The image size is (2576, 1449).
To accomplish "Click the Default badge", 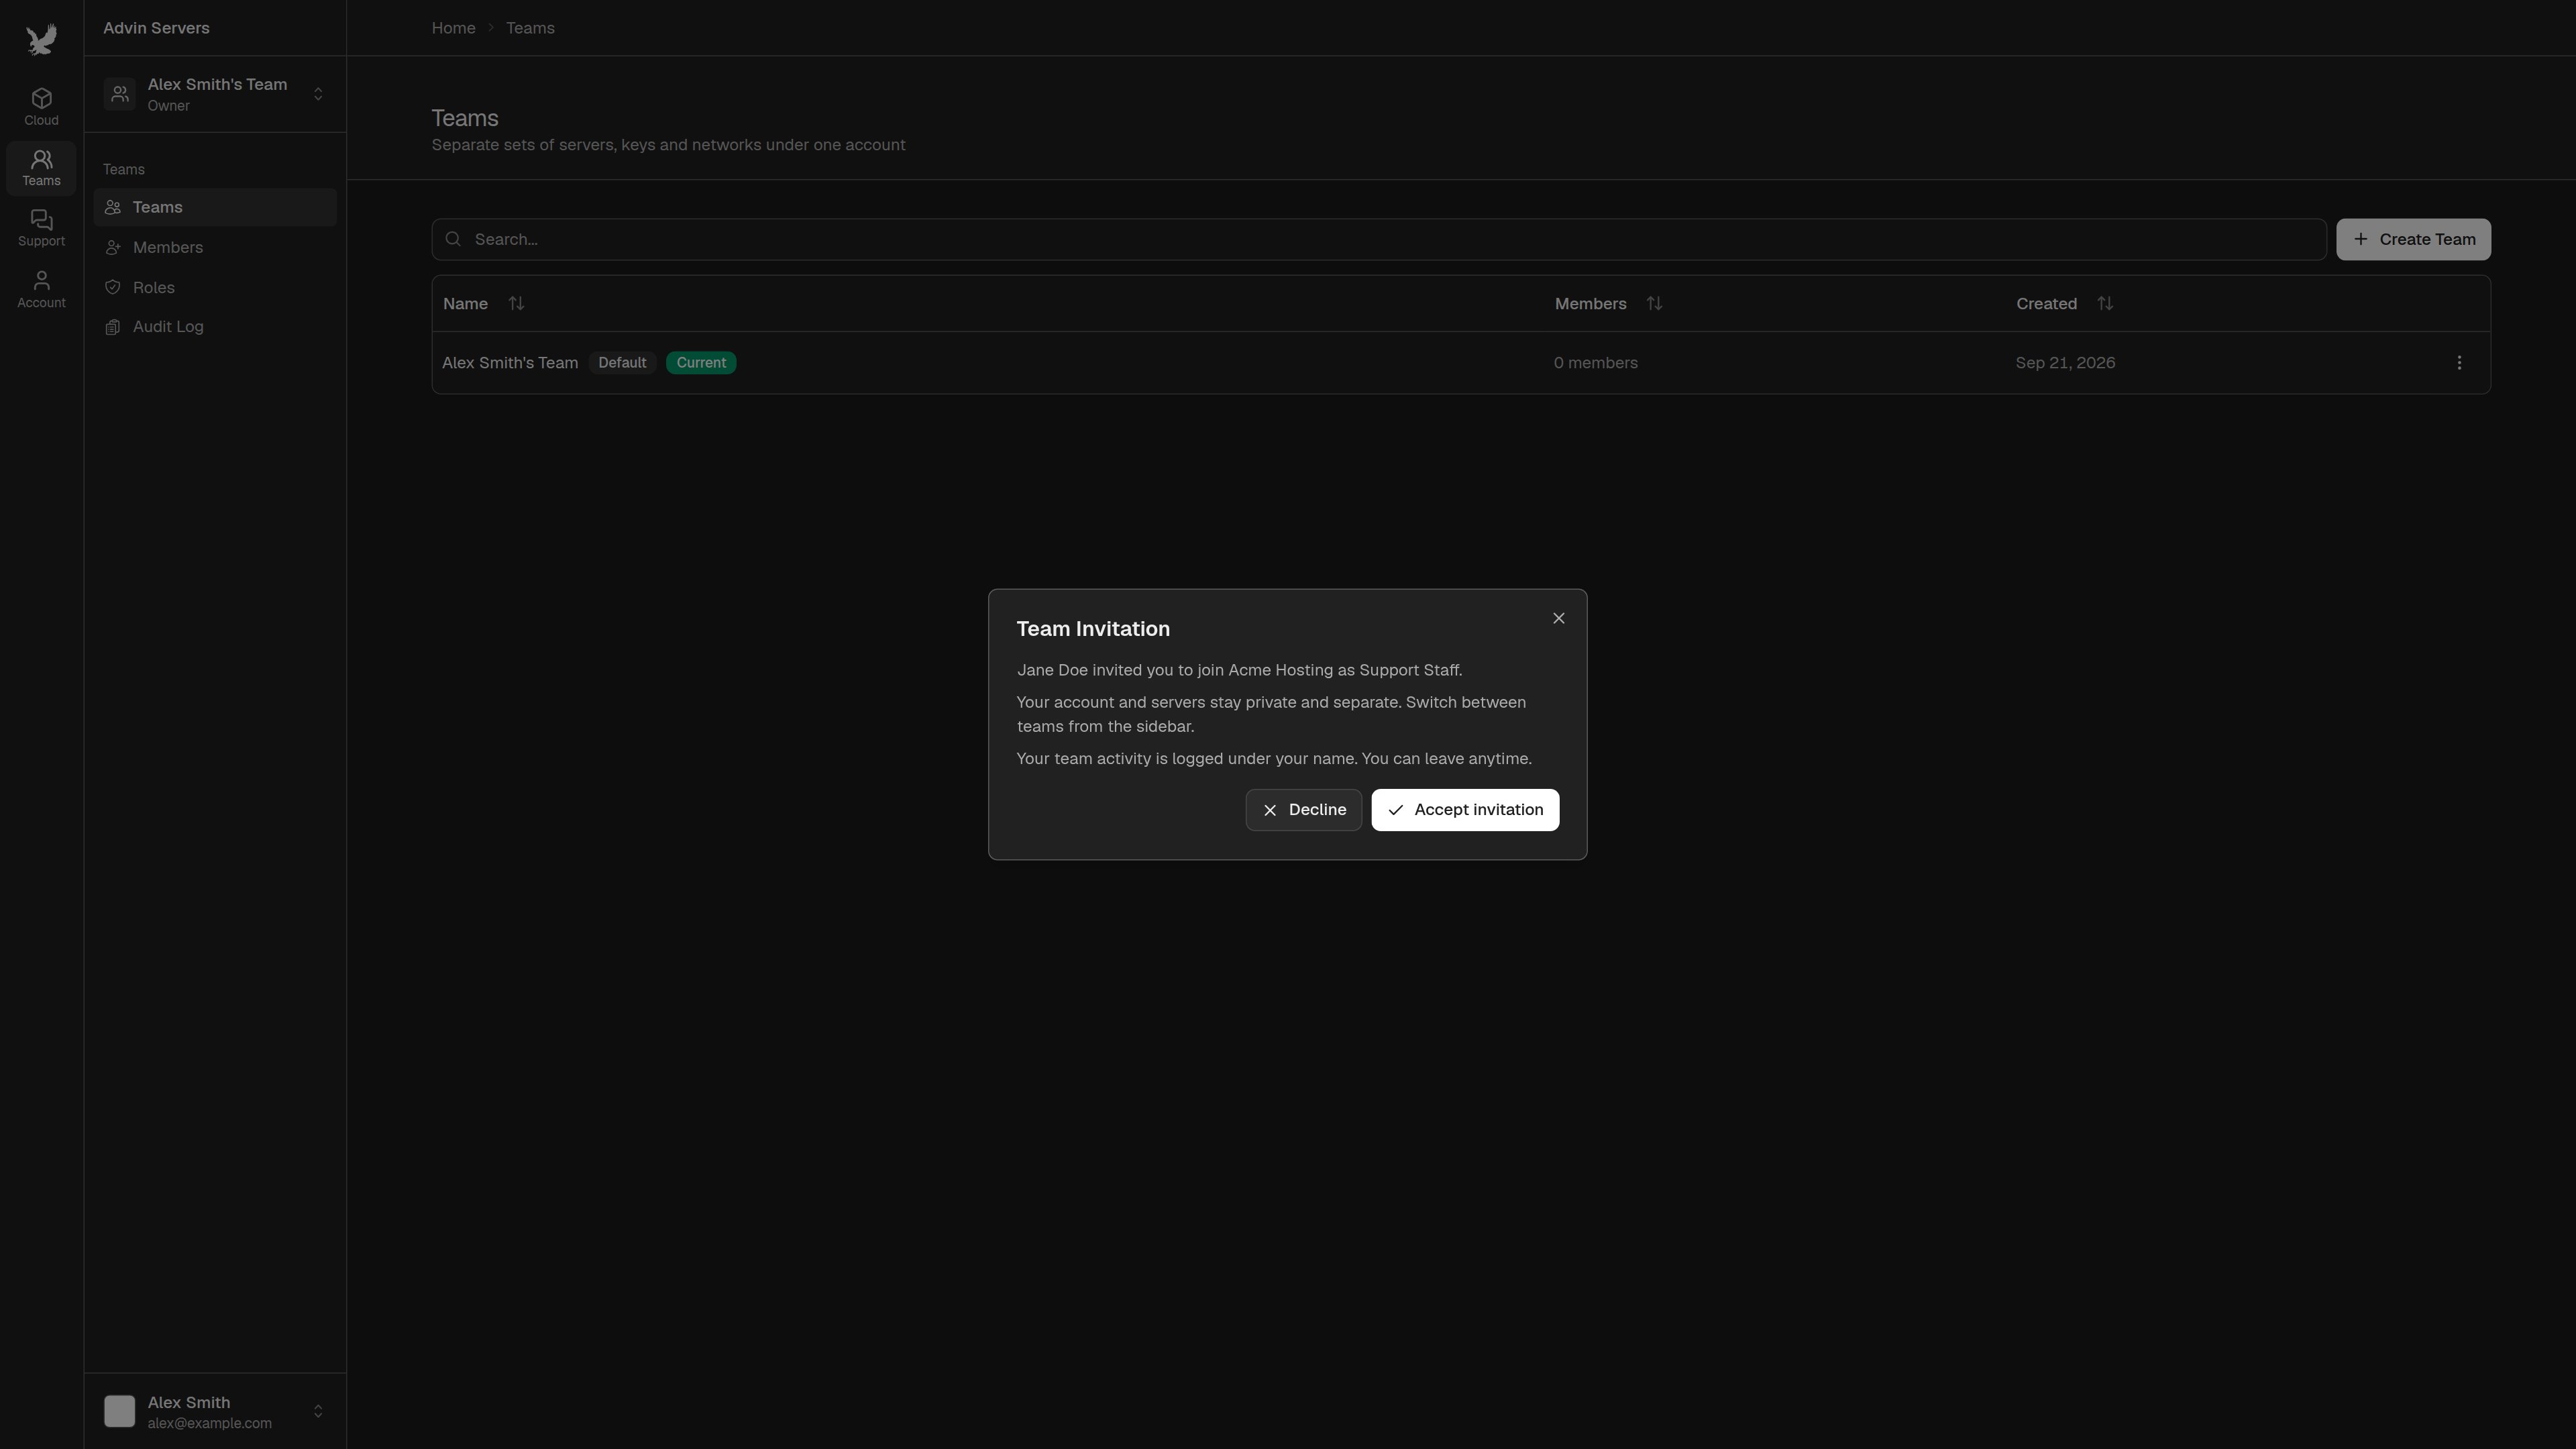I will [x=622, y=363].
